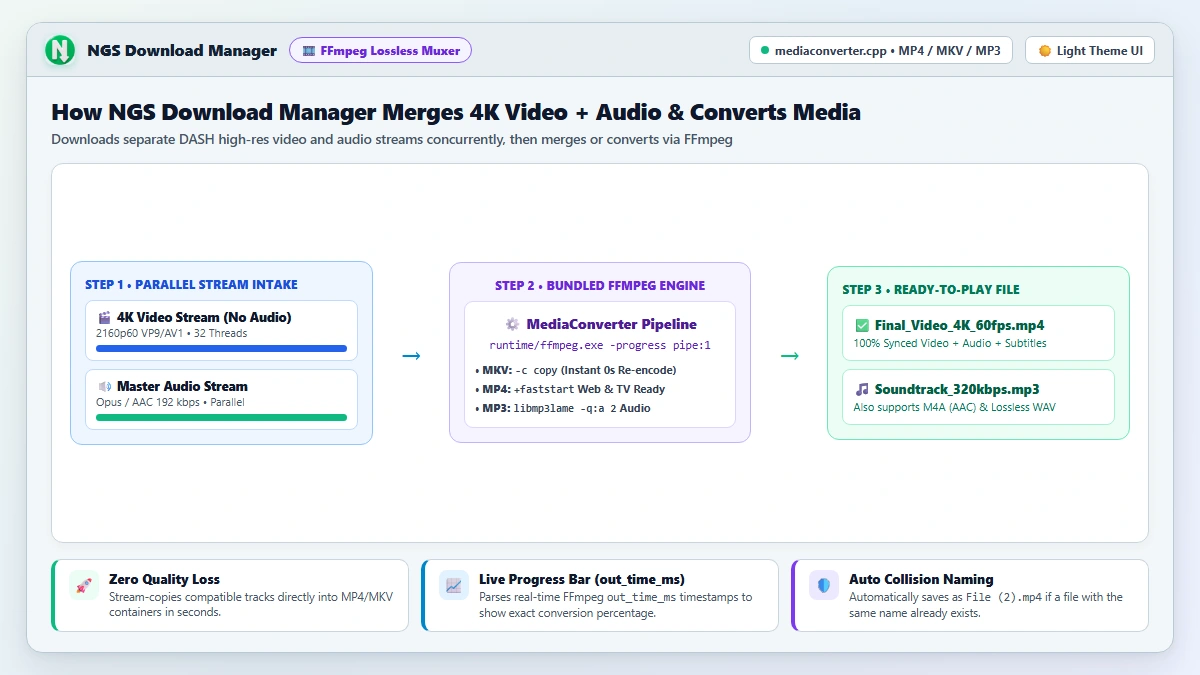
Task: Click the Parses real-time FFmpeg out_time_ms description
Action: 616,604
